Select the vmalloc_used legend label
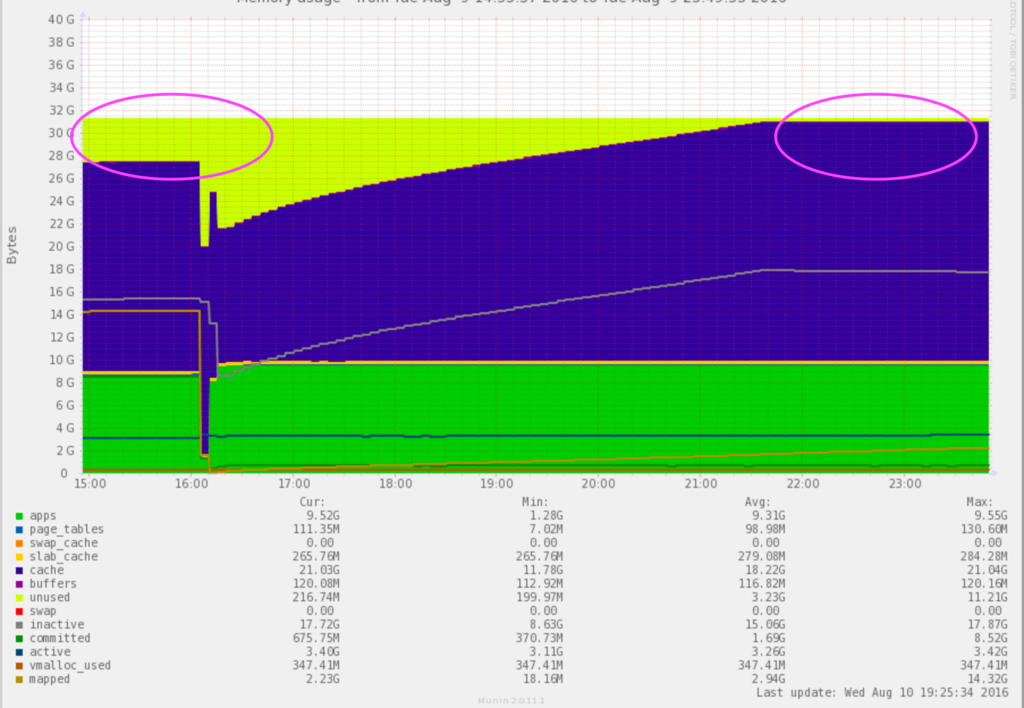The width and height of the screenshot is (1024, 708). coord(70,666)
